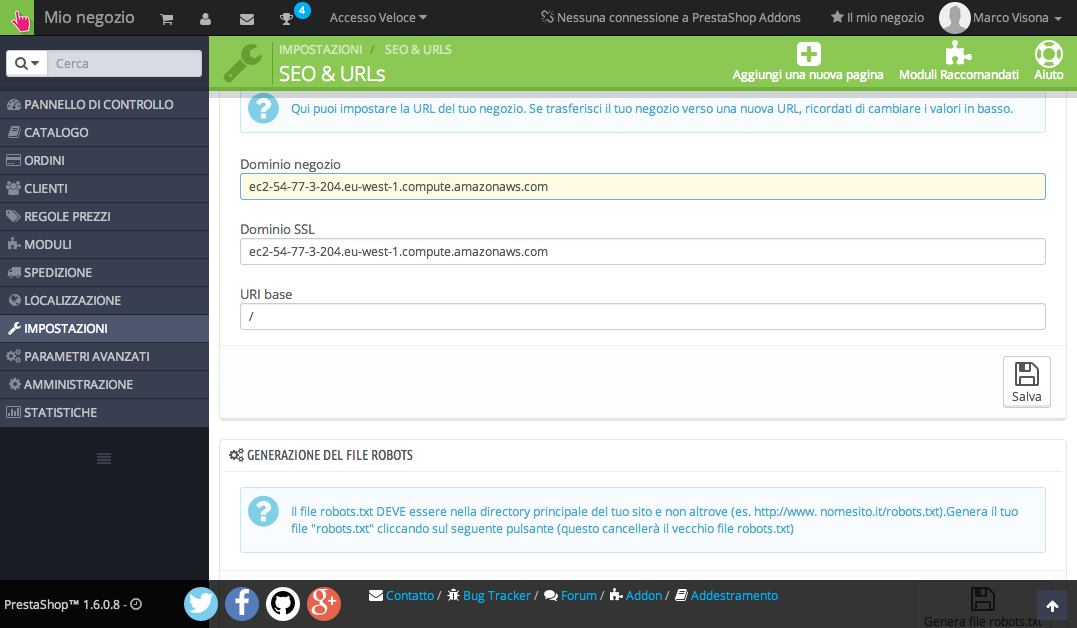This screenshot has height=628, width=1077.
Task: Edit the Dominio negozio field
Action: tap(642, 187)
